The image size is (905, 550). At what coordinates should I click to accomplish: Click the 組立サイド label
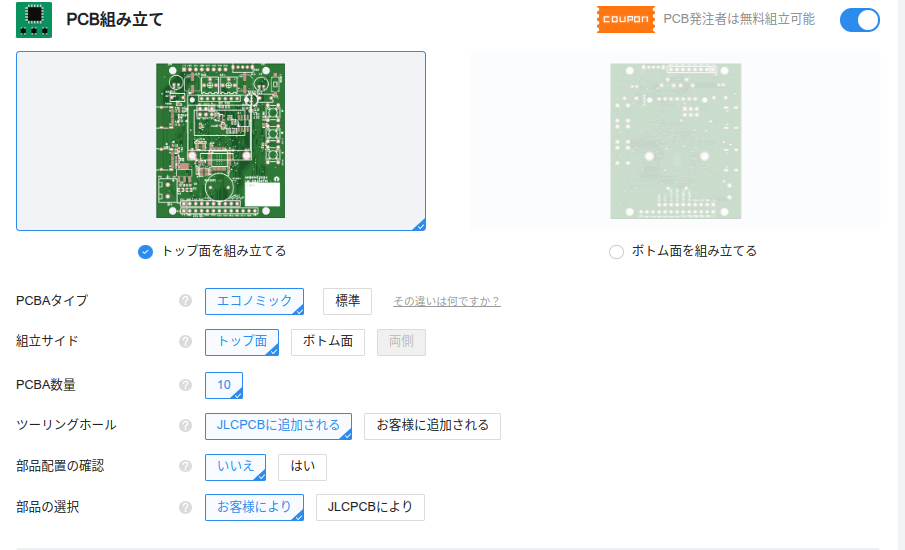[x=47, y=341]
